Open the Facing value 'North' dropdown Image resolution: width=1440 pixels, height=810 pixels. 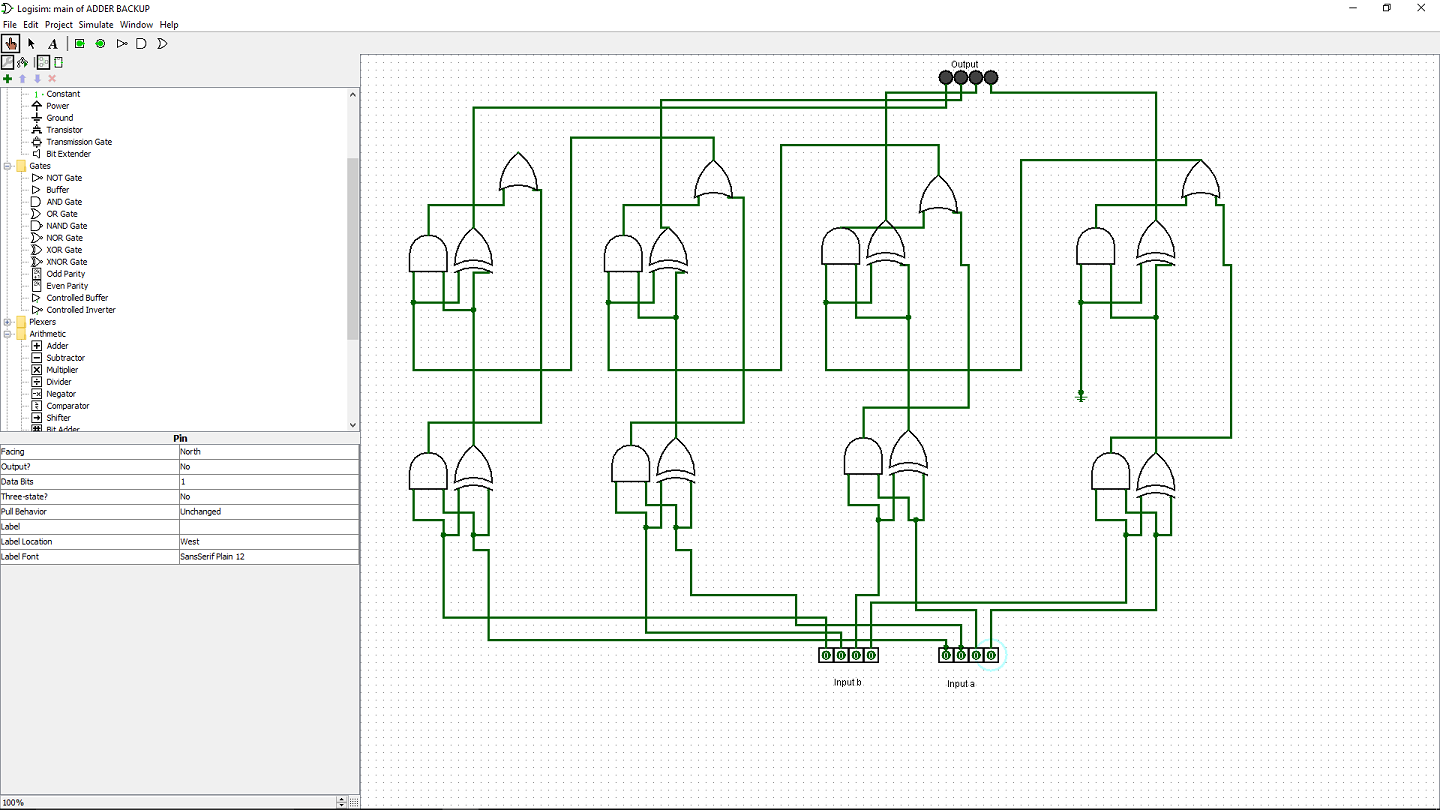tap(268, 452)
